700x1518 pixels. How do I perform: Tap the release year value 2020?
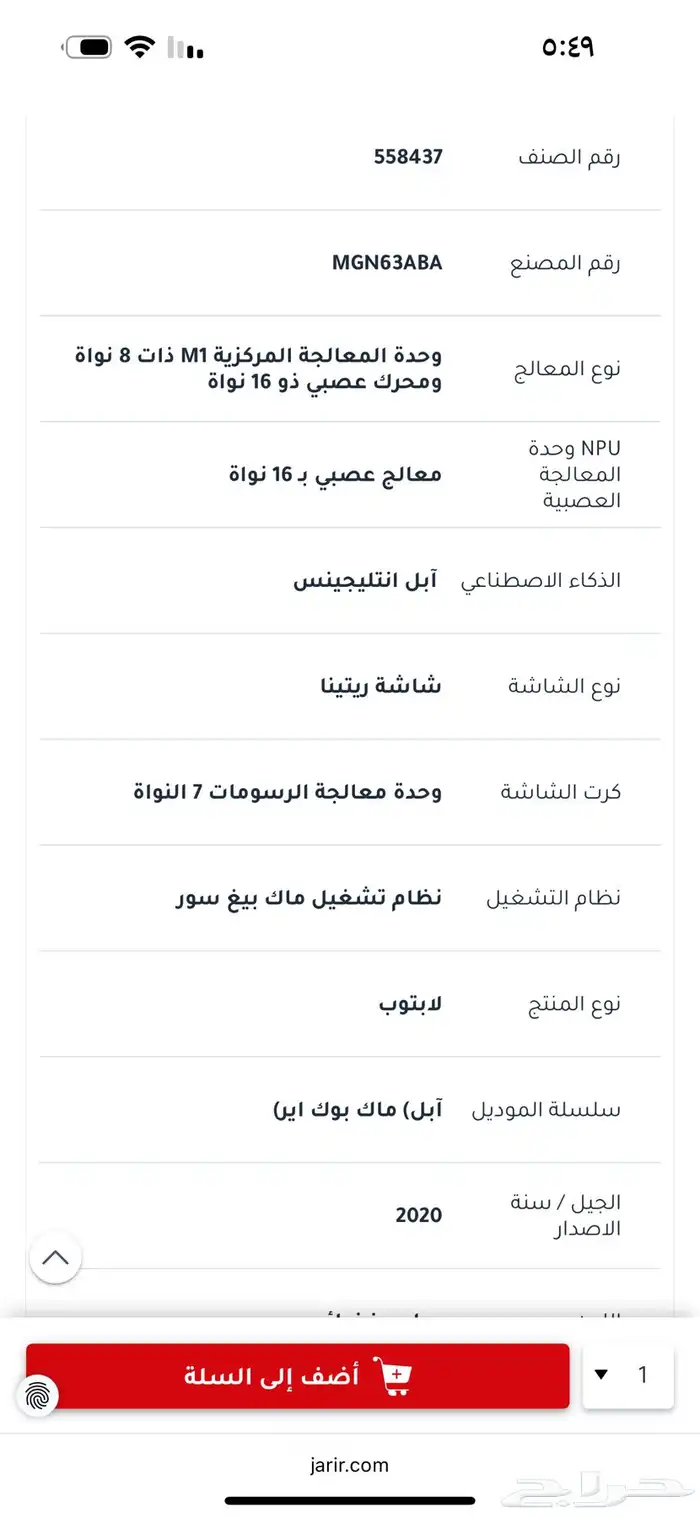click(x=418, y=1215)
